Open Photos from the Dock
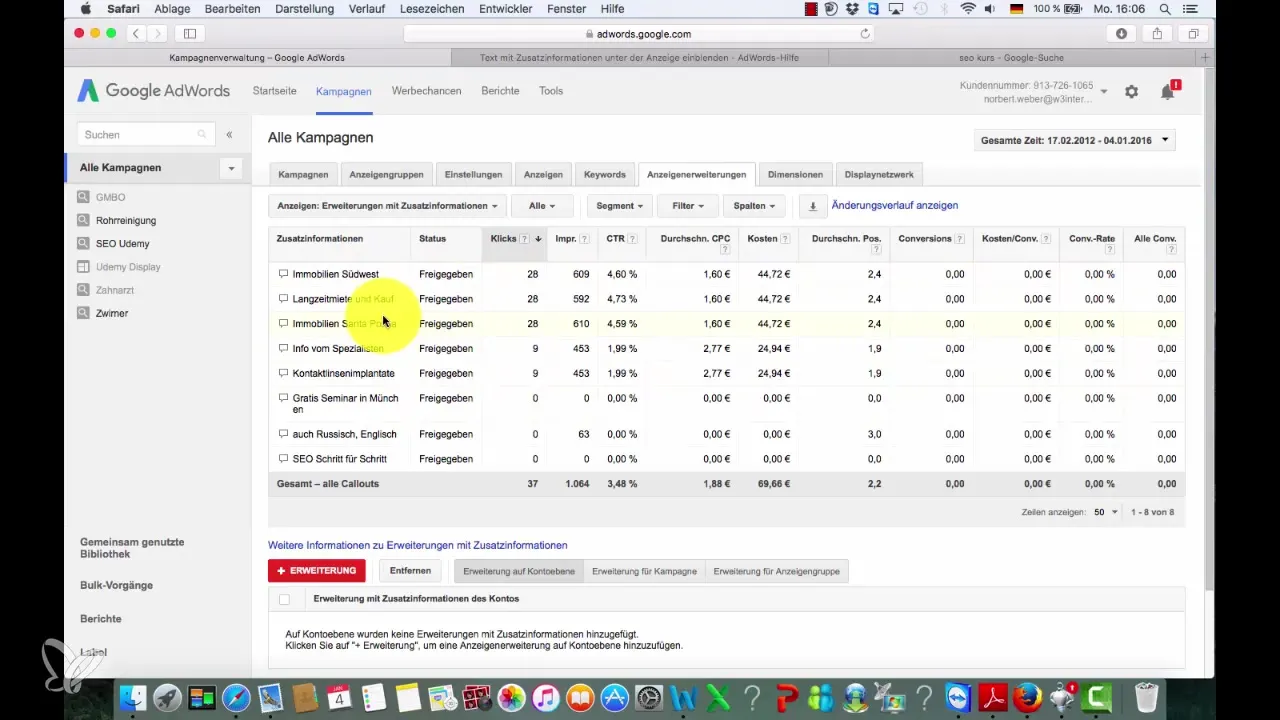The image size is (1280, 720). click(511, 697)
